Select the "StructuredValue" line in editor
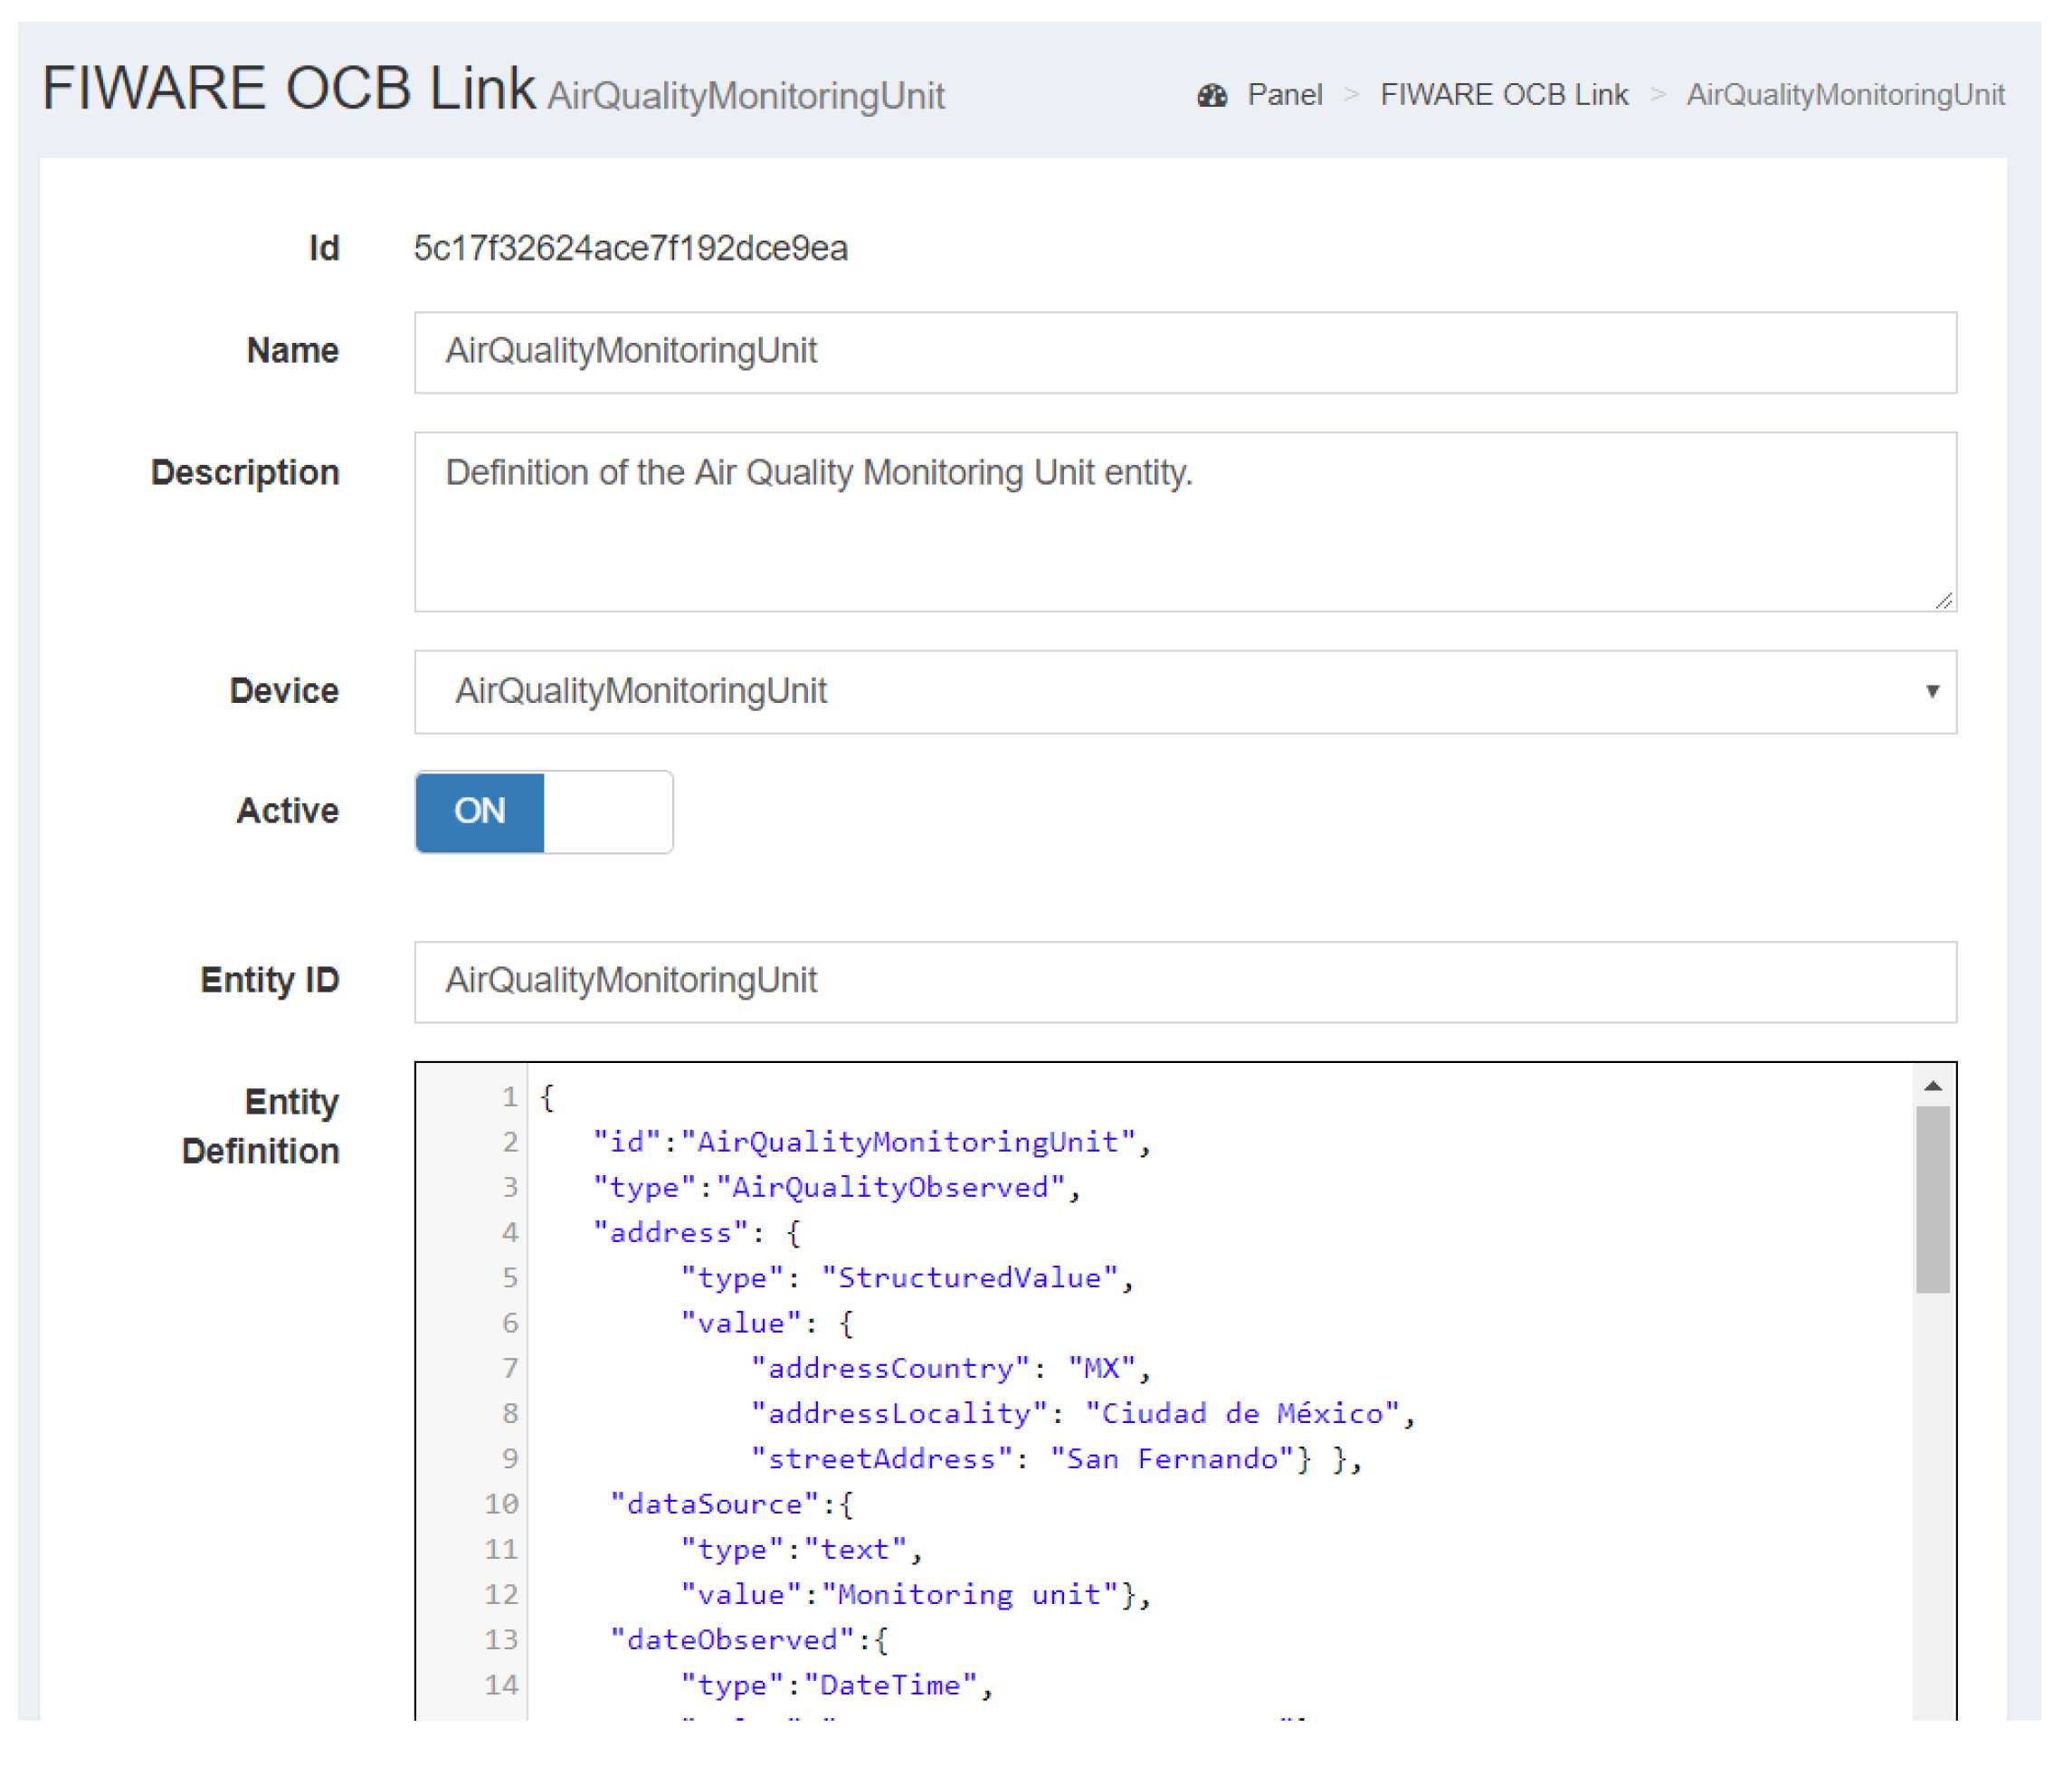 [907, 1278]
